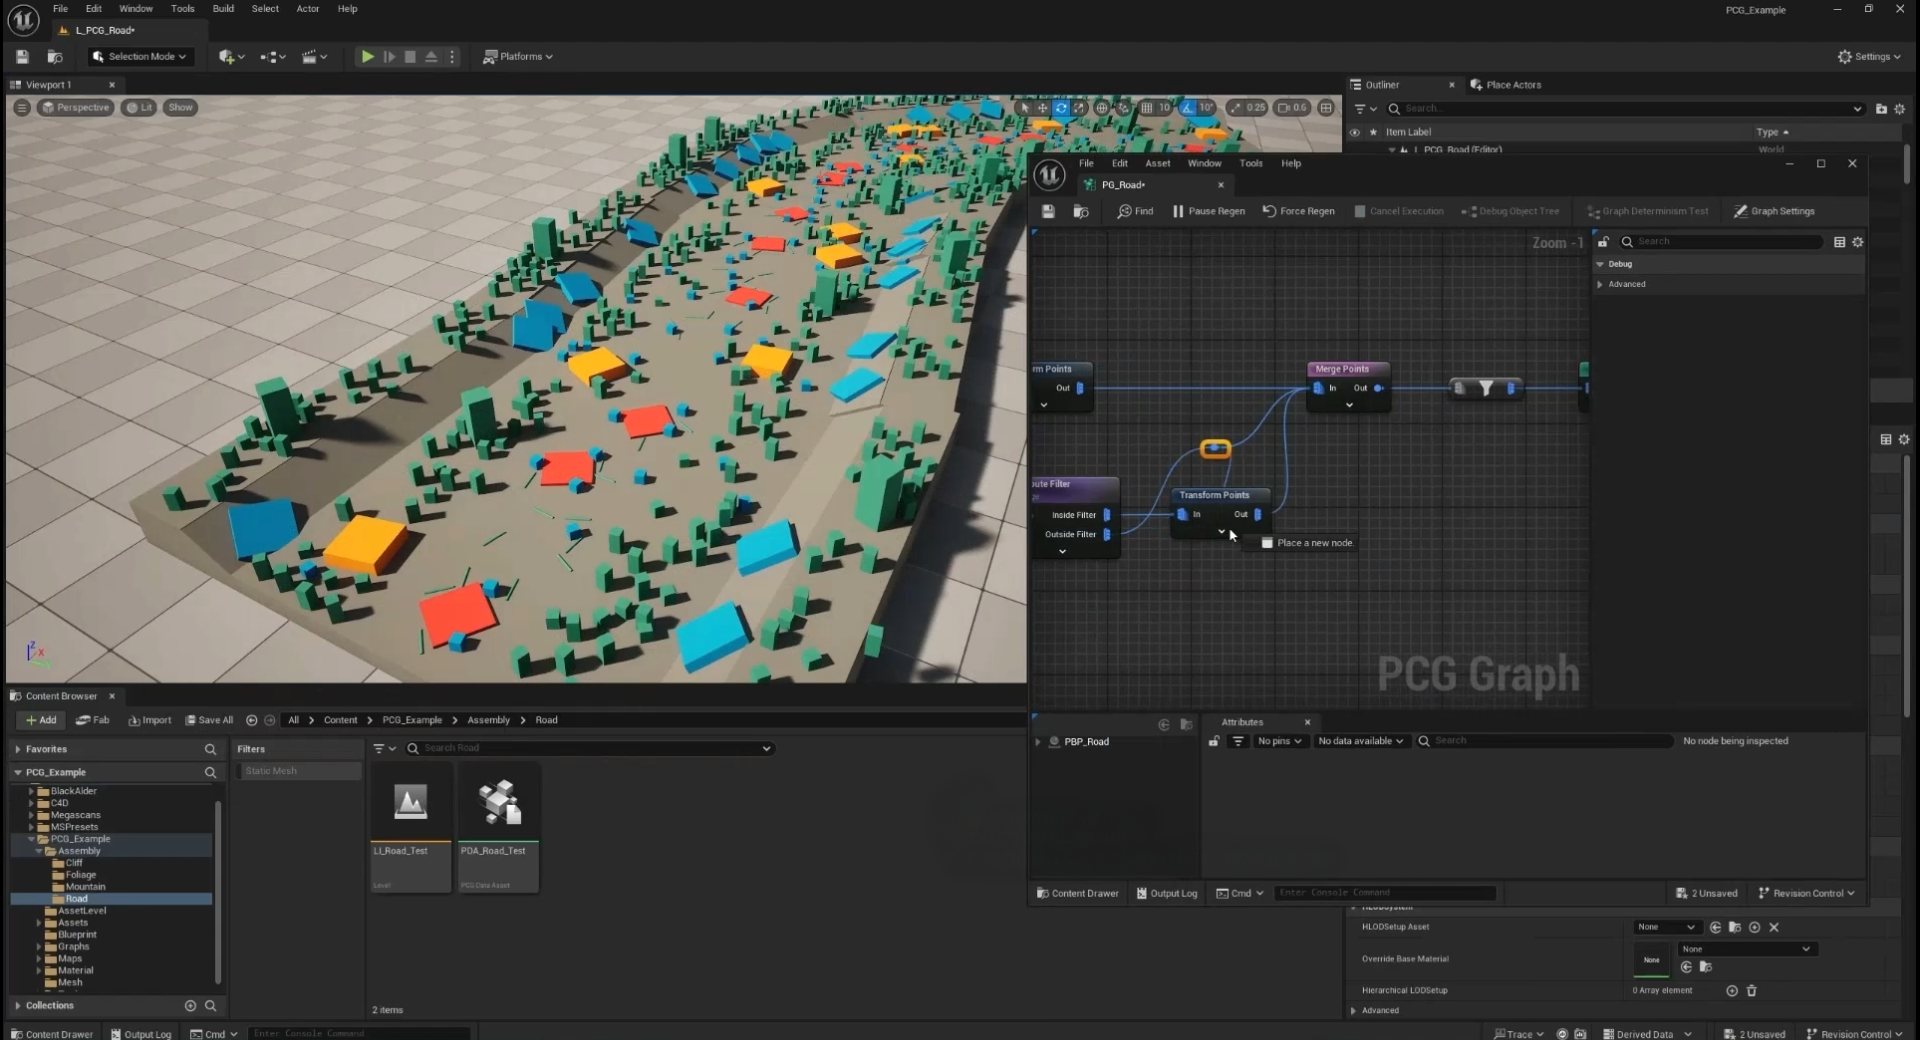Open the Build menu in main menu bar
1920x1040 pixels.
click(223, 9)
